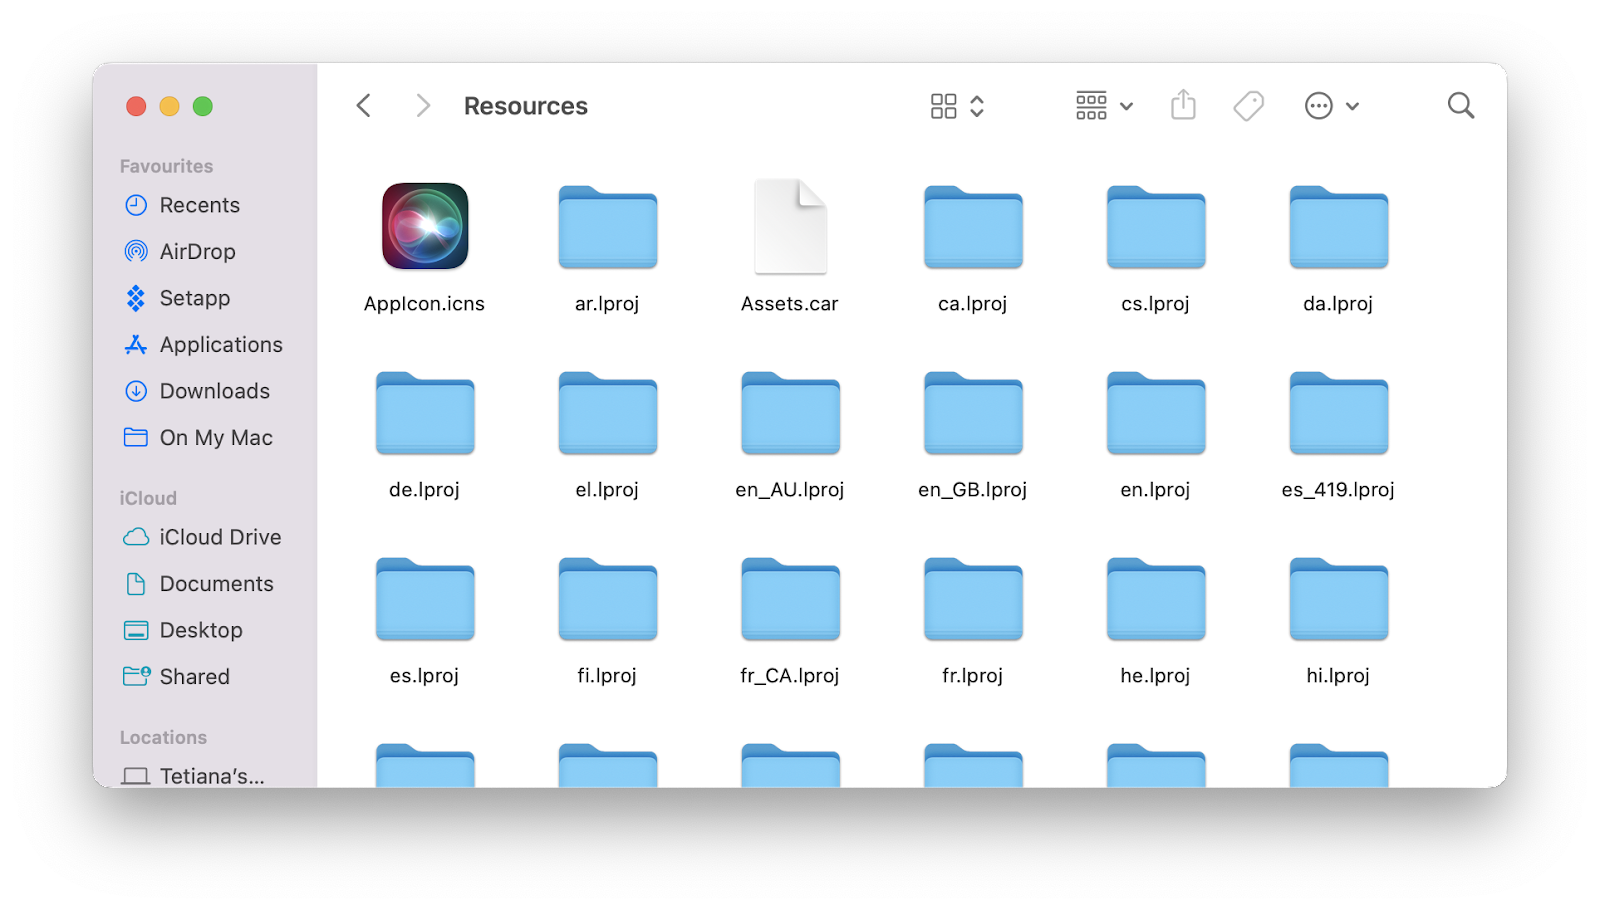Viewport: 1600px width, 910px height.
Task: Click the Tags toolbar icon
Action: [x=1247, y=105]
